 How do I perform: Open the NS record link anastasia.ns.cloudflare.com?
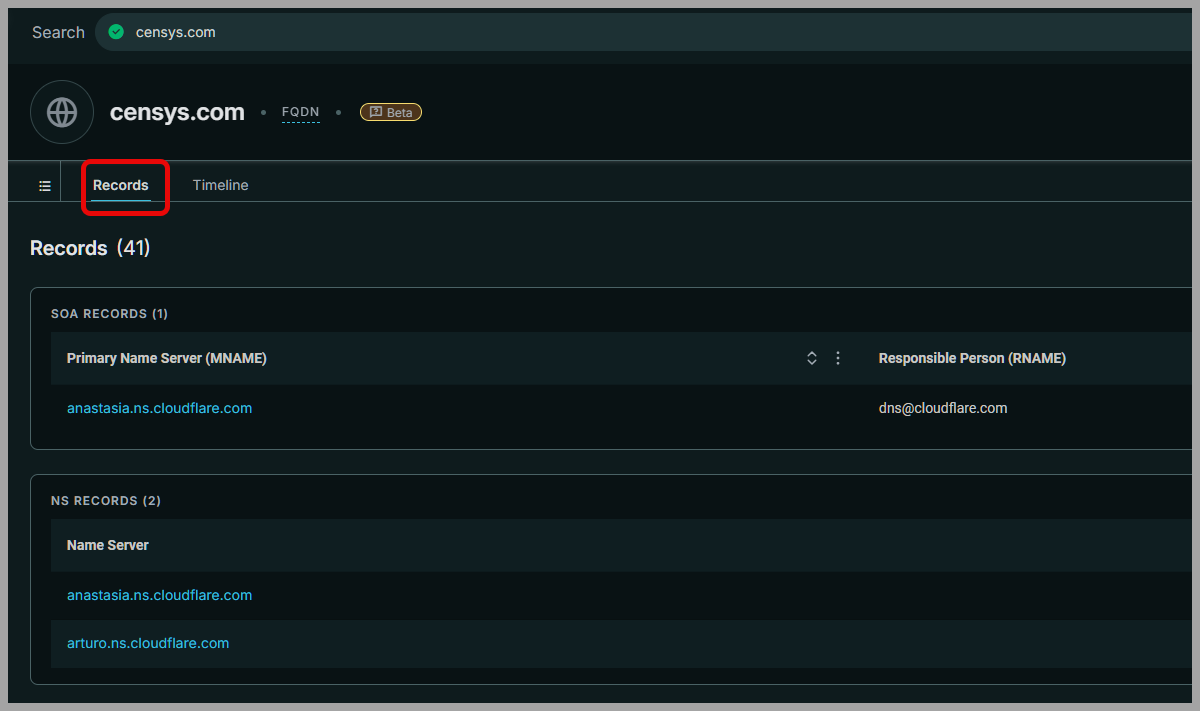point(159,595)
